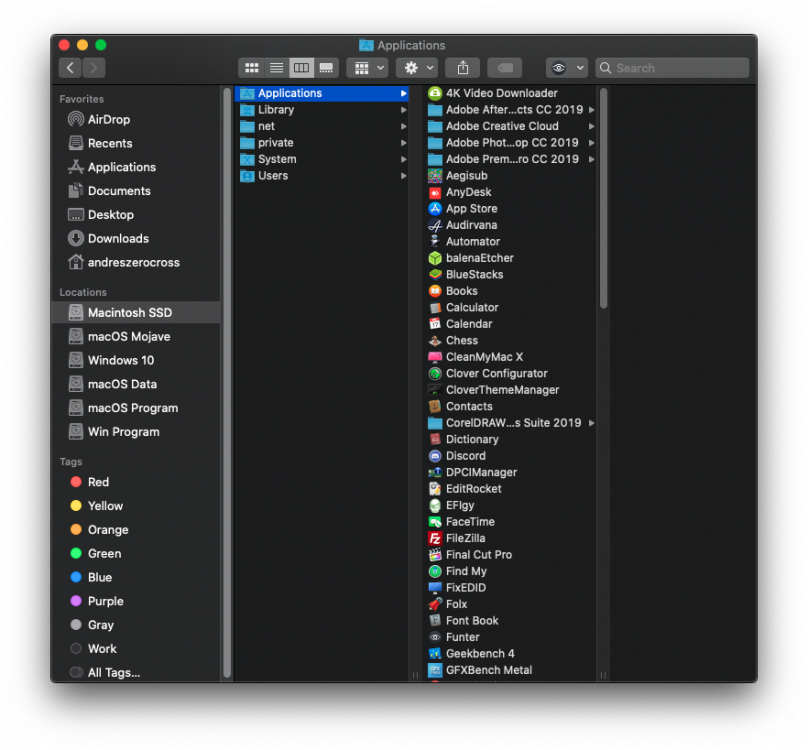Open the Quick Look eye dropdown

tap(566, 68)
